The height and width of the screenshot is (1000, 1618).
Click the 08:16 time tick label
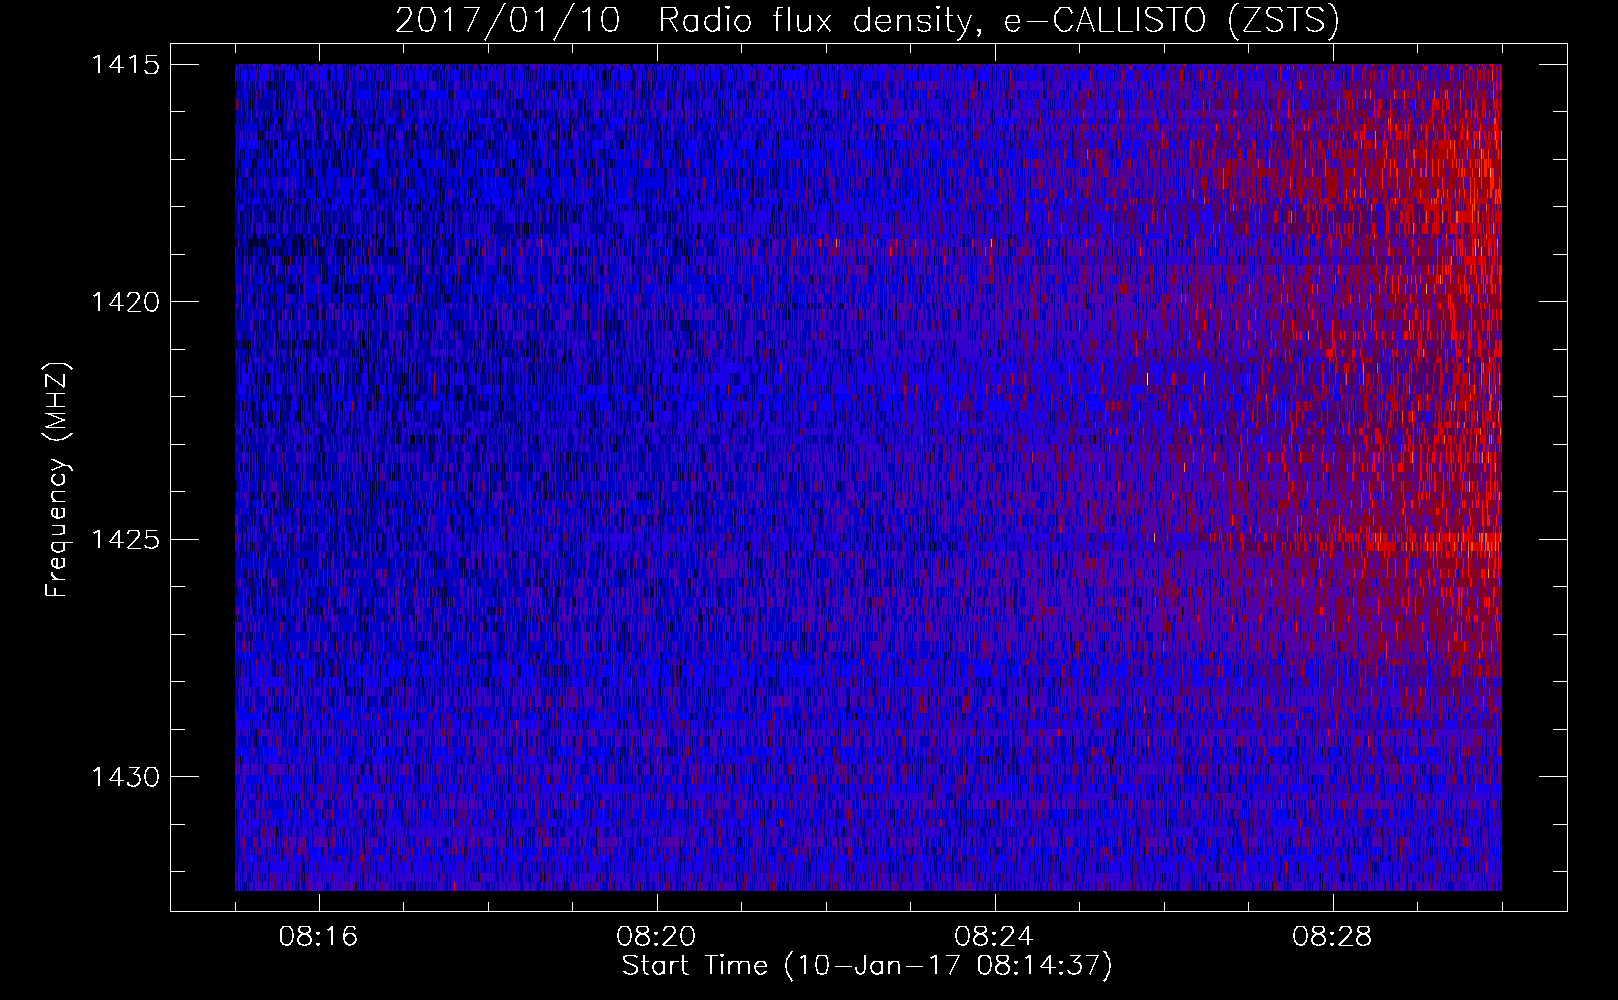(x=319, y=937)
